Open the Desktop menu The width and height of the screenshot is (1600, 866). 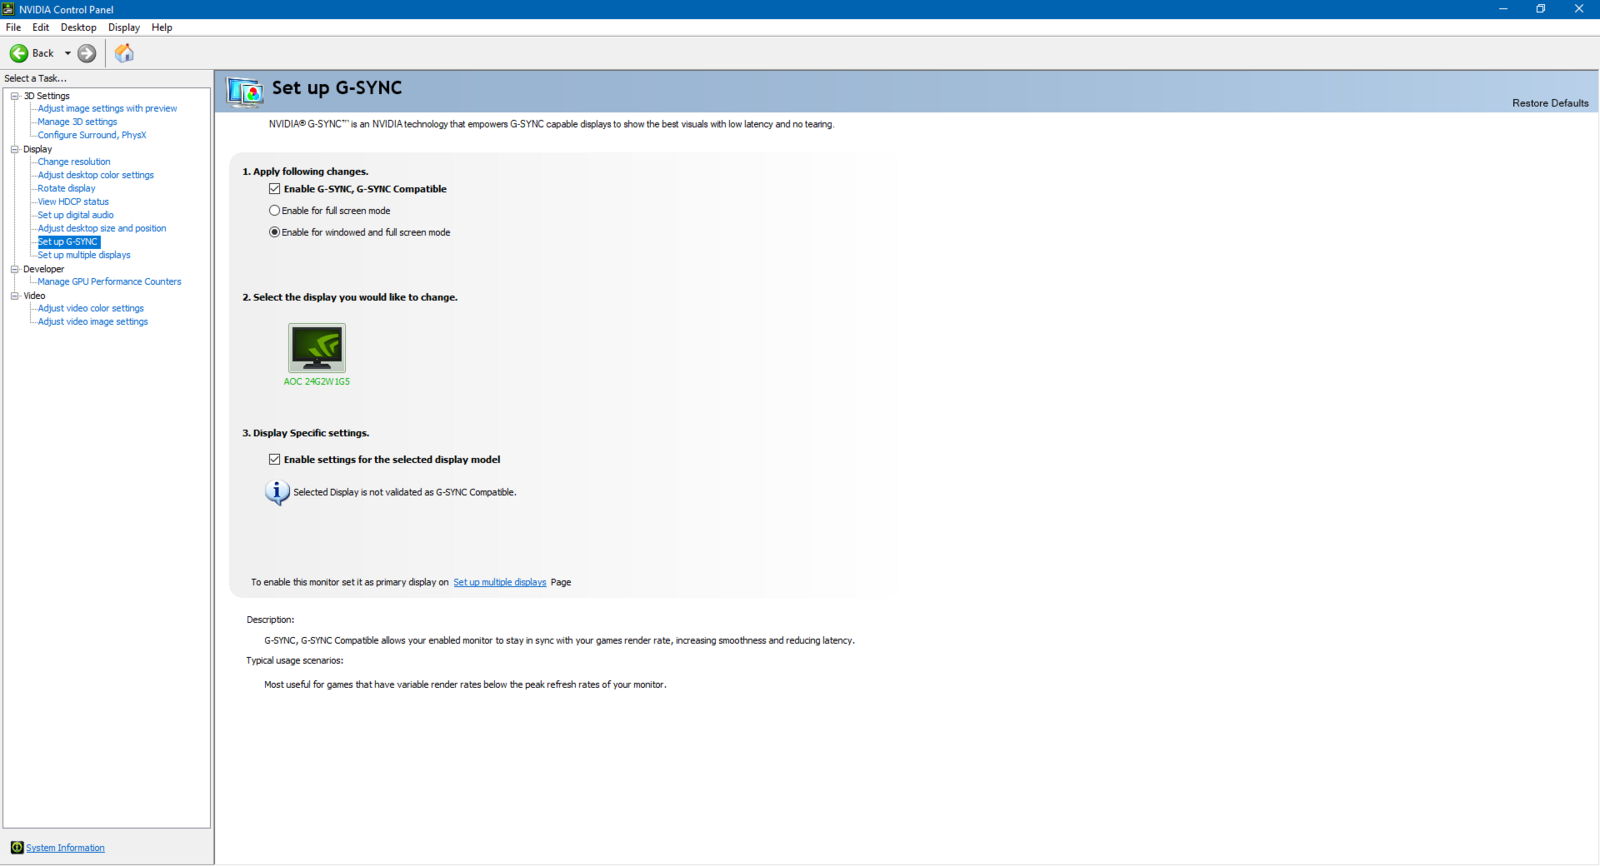click(x=78, y=27)
